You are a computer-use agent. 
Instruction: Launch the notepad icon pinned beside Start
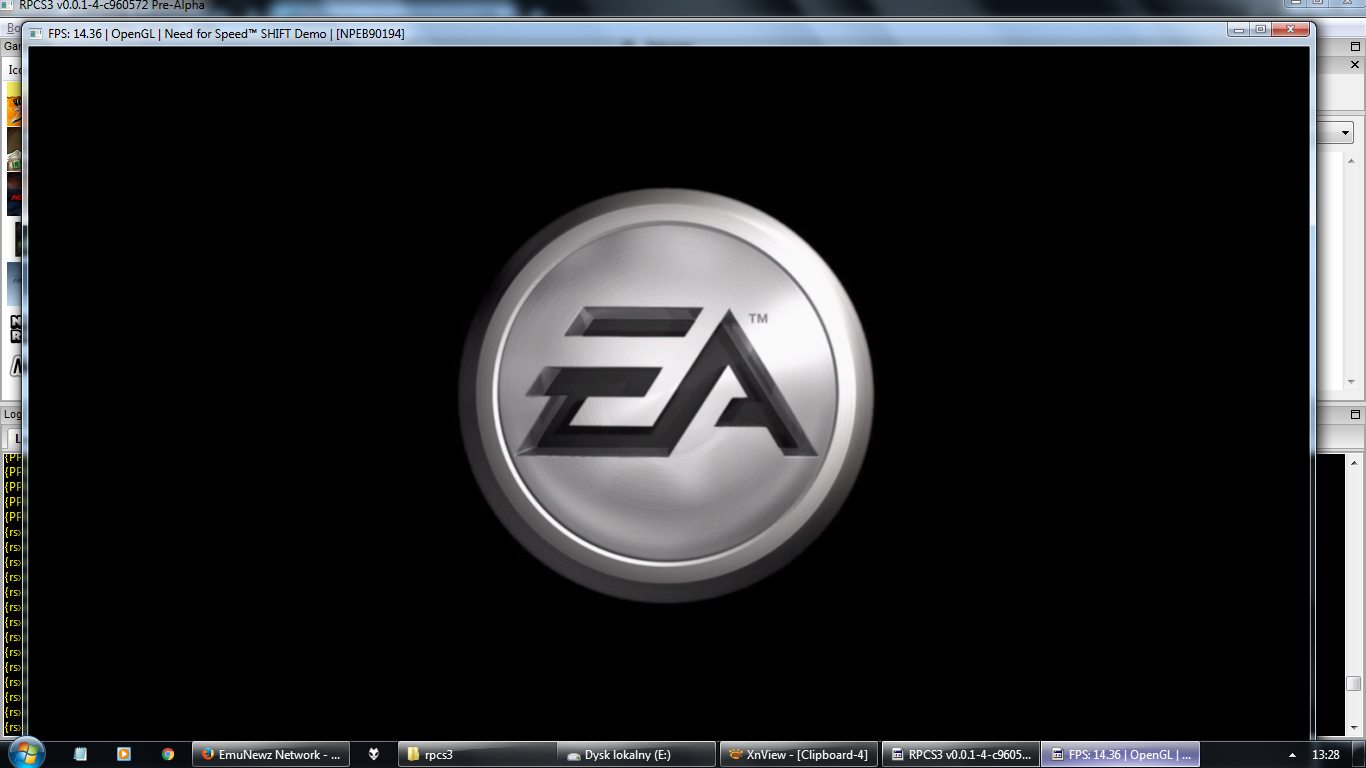point(80,754)
